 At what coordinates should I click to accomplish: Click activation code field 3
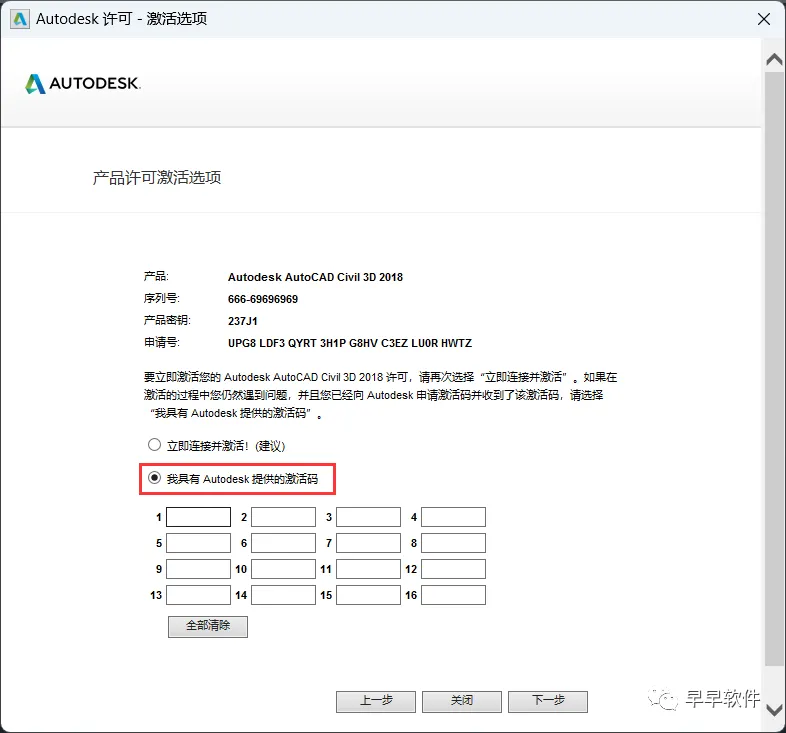pyautogui.click(x=368, y=517)
